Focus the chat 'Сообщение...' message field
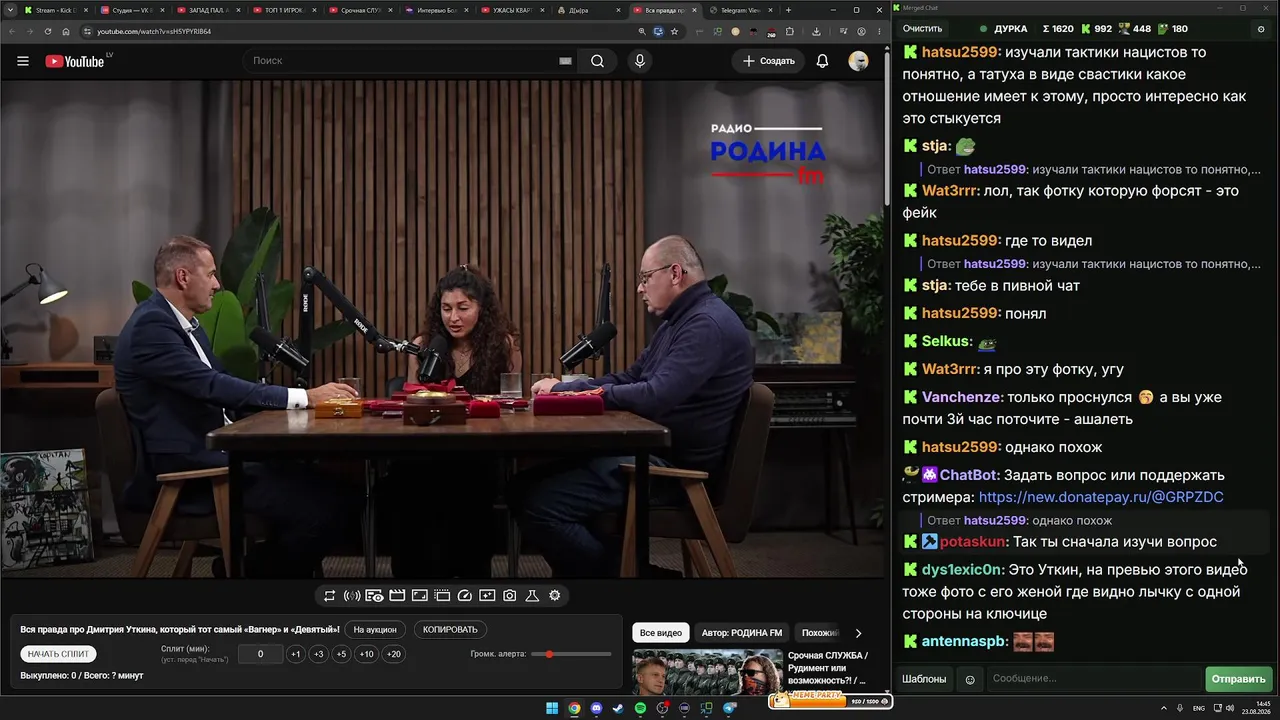Viewport: 1280px width, 720px height. [1094, 679]
